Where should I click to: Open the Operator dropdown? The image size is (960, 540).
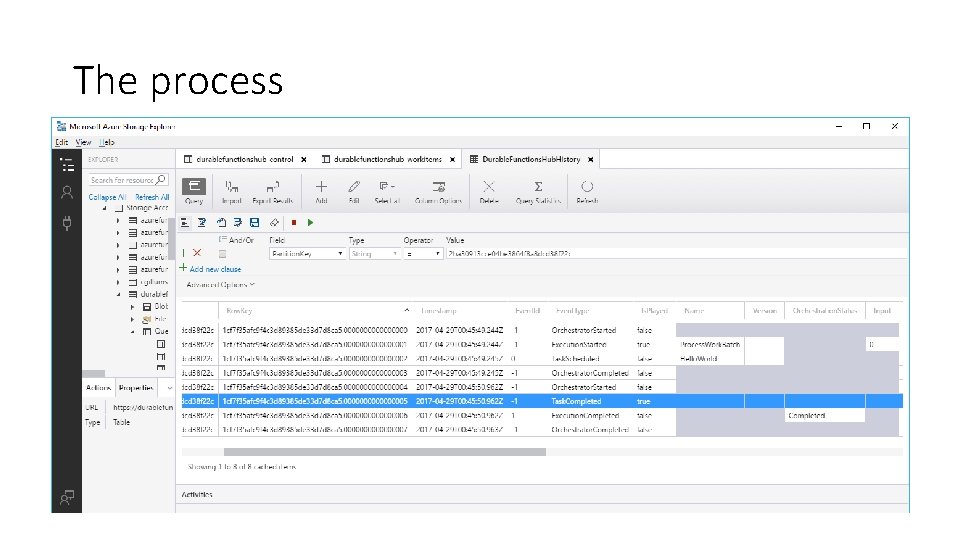click(422, 253)
